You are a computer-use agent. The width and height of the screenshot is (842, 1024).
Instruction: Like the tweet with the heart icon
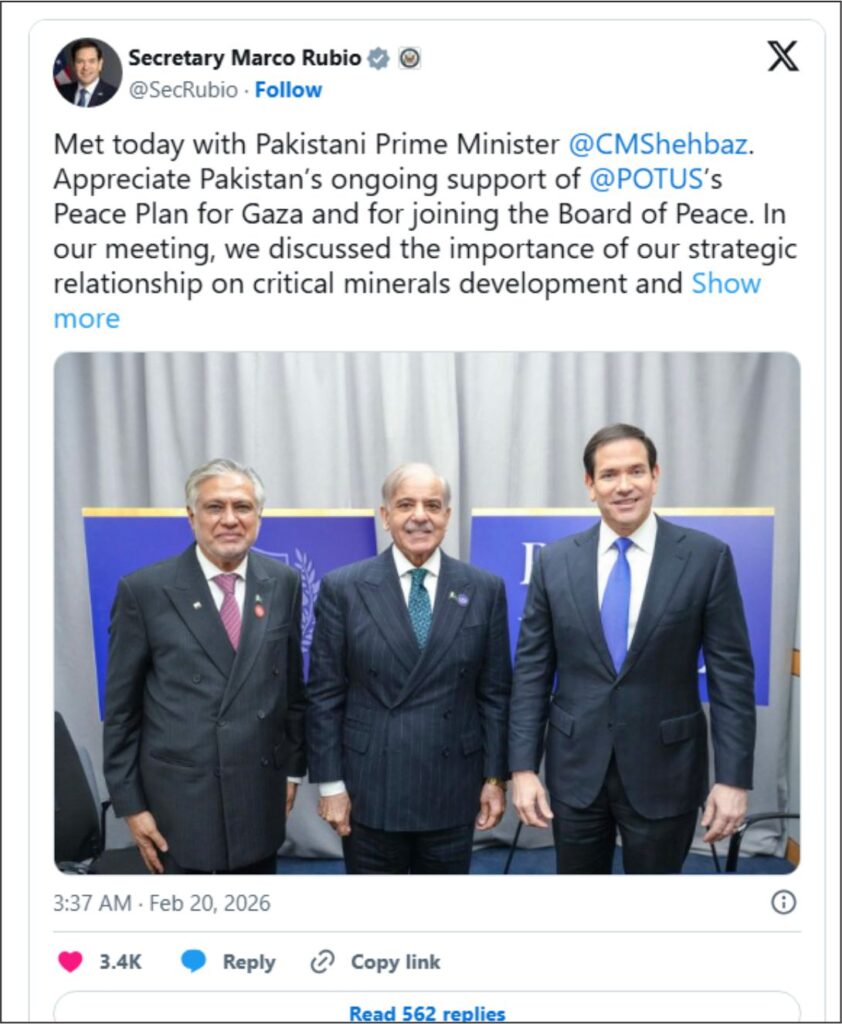point(70,962)
